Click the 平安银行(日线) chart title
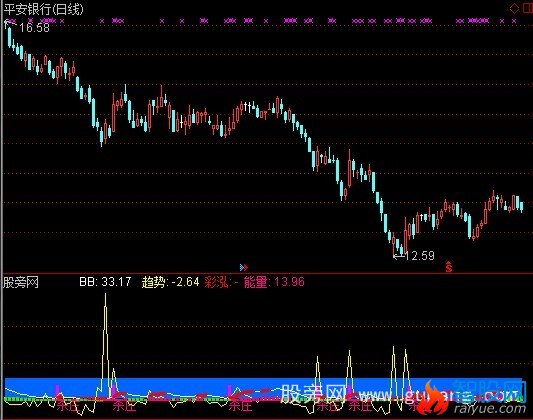Viewport: 533px width, 420px height. (x=44, y=9)
